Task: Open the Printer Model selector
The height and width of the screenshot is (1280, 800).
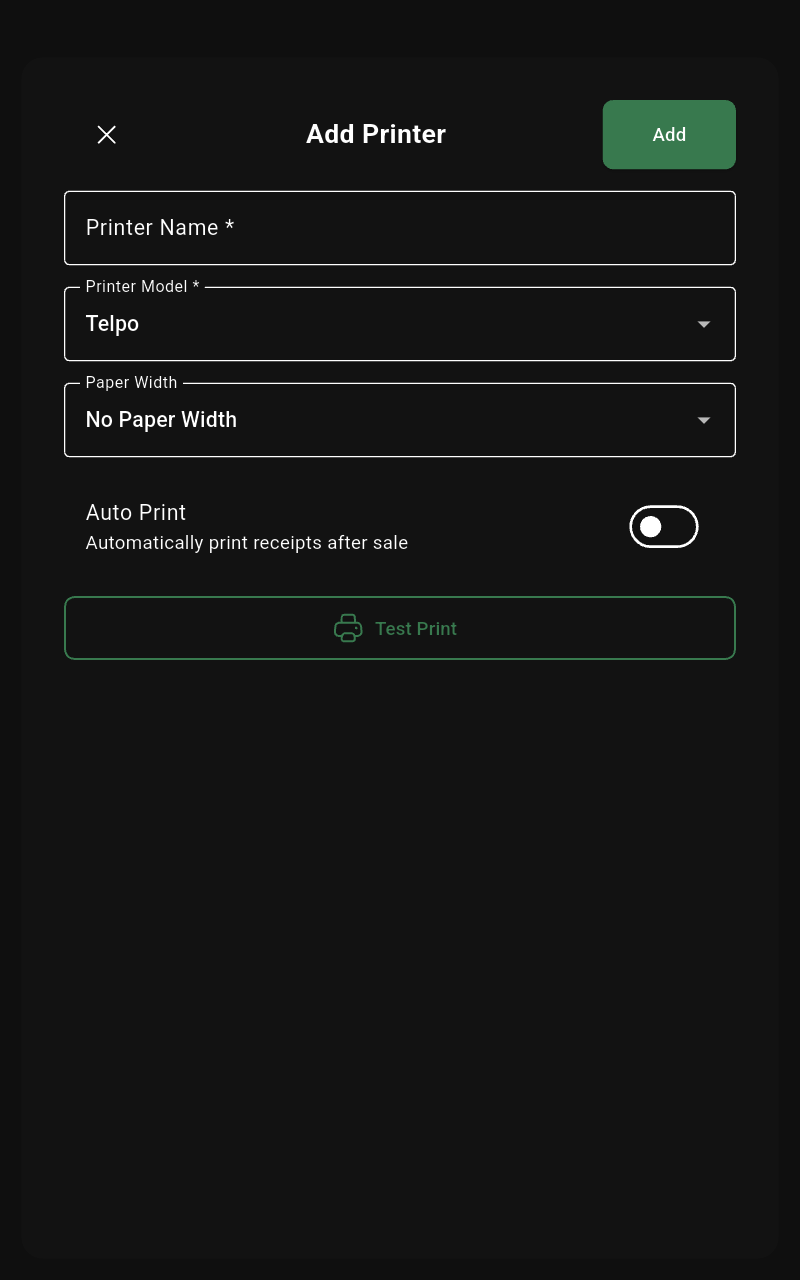Action: [400, 324]
